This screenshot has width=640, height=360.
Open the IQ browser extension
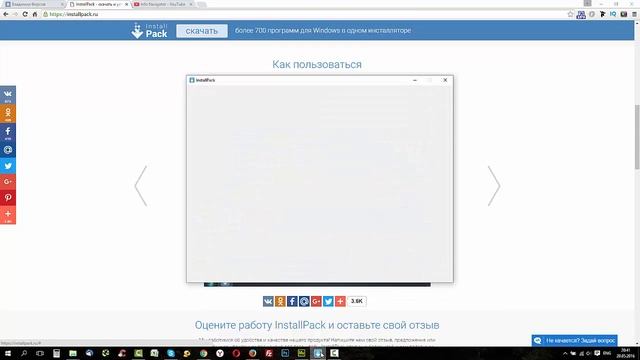pos(613,14)
